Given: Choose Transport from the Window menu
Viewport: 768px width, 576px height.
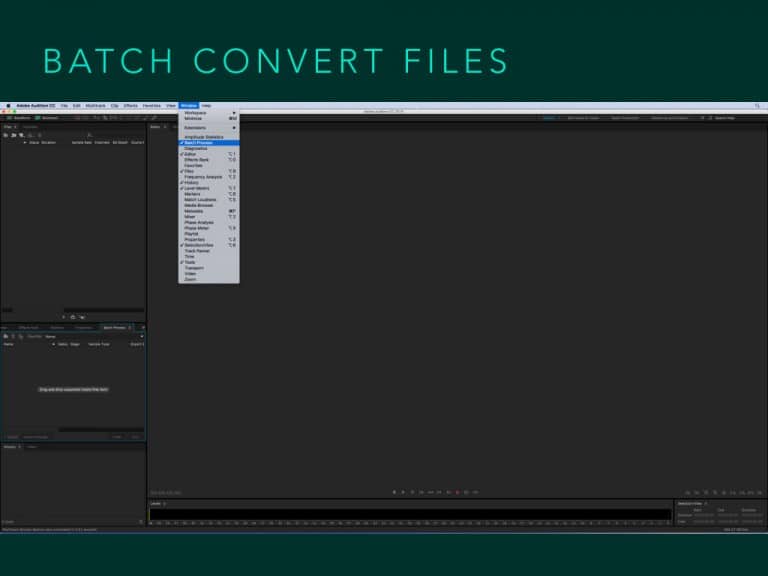Looking at the screenshot, I should coord(209,268).
